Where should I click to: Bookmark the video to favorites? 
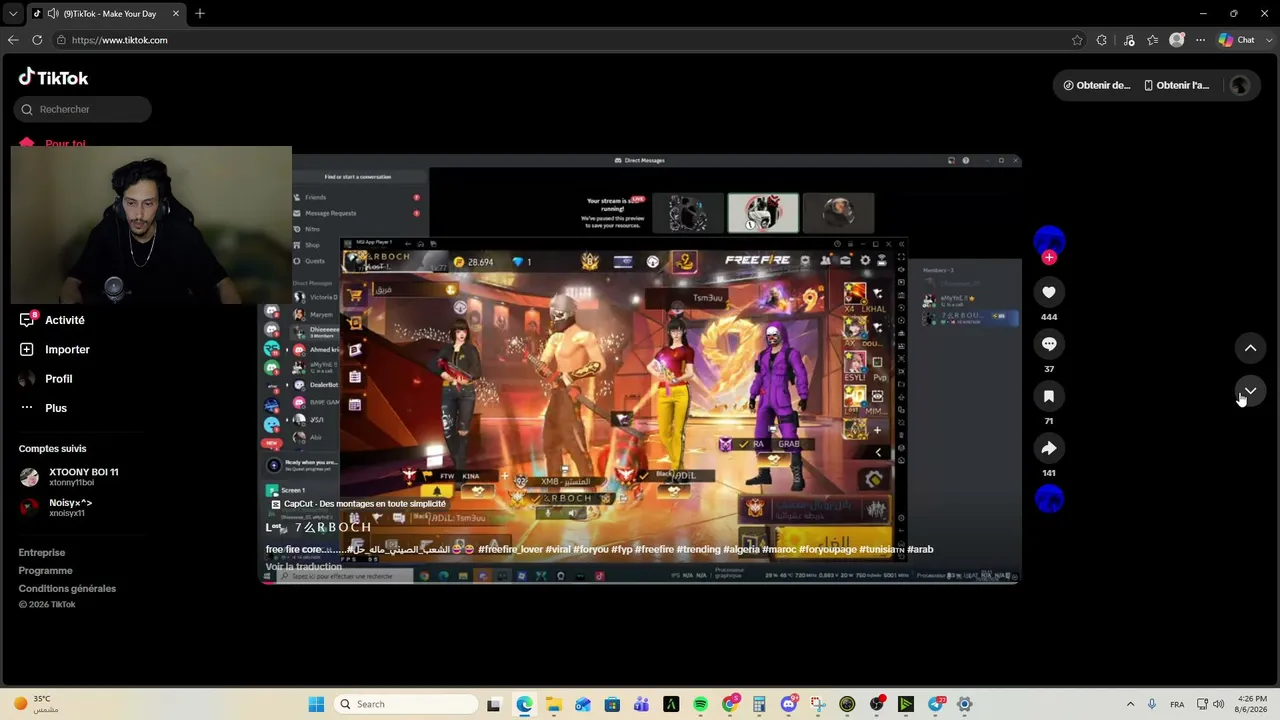tap(1049, 396)
